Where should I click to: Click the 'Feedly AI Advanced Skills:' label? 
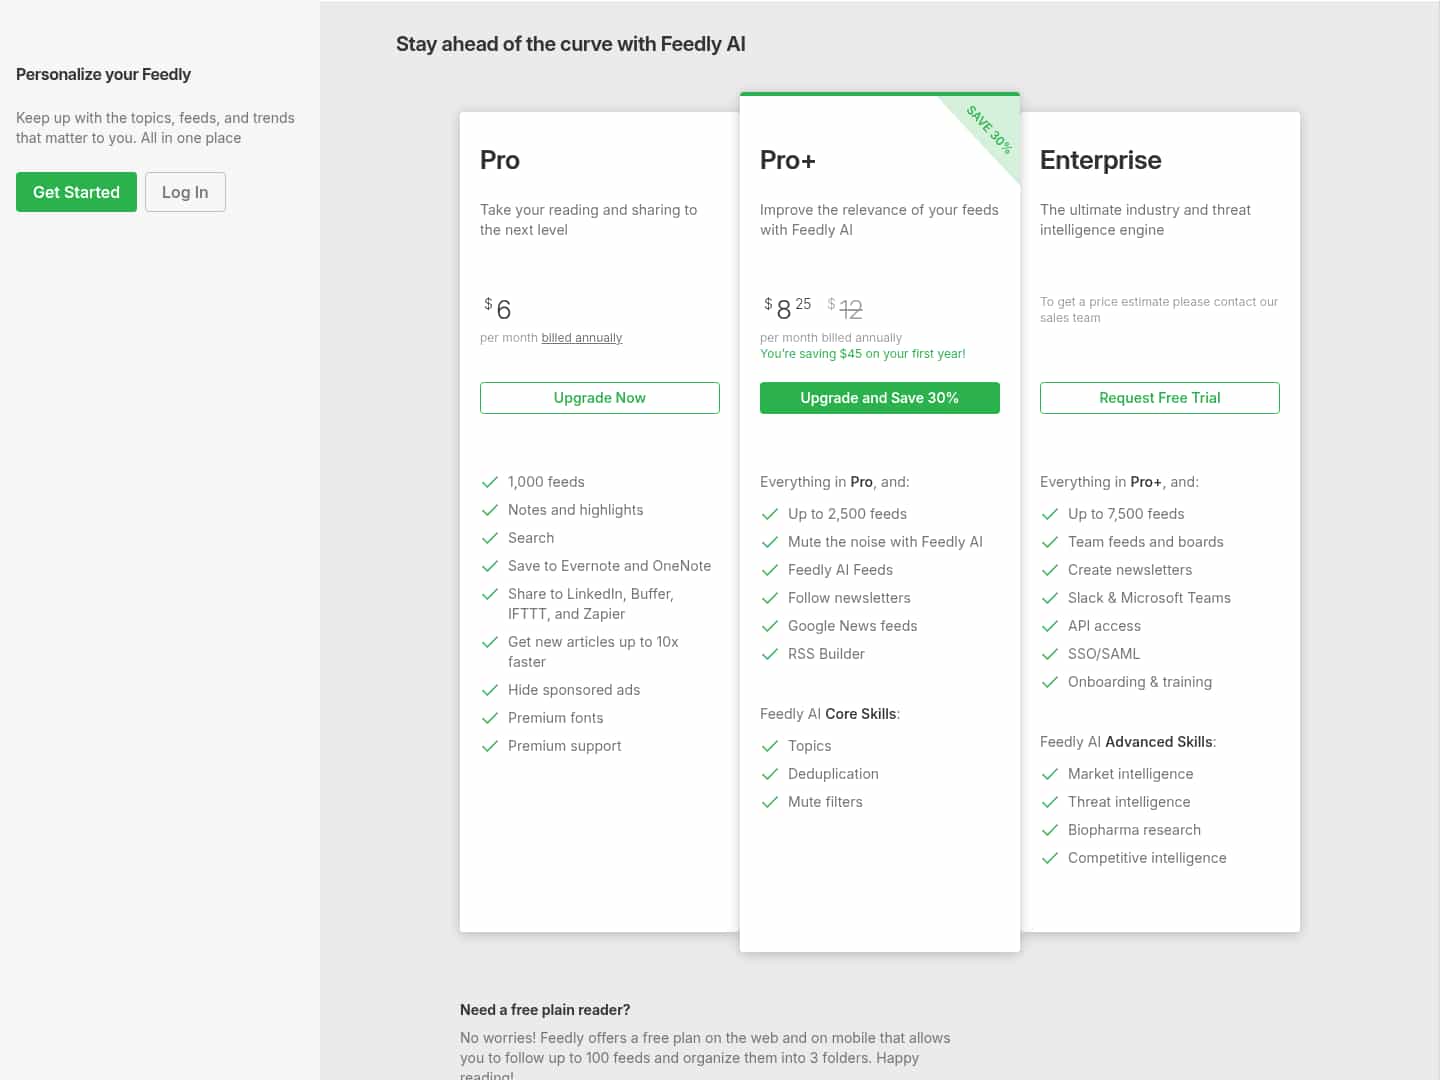[1128, 742]
